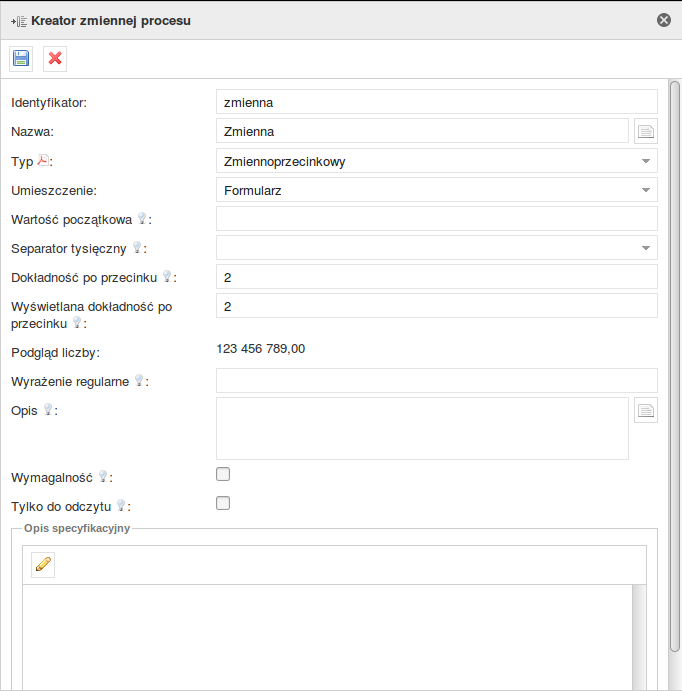Image resolution: width=682 pixels, height=691 pixels.
Task: Show hint bulb for Wymagalność
Action: tap(103, 476)
